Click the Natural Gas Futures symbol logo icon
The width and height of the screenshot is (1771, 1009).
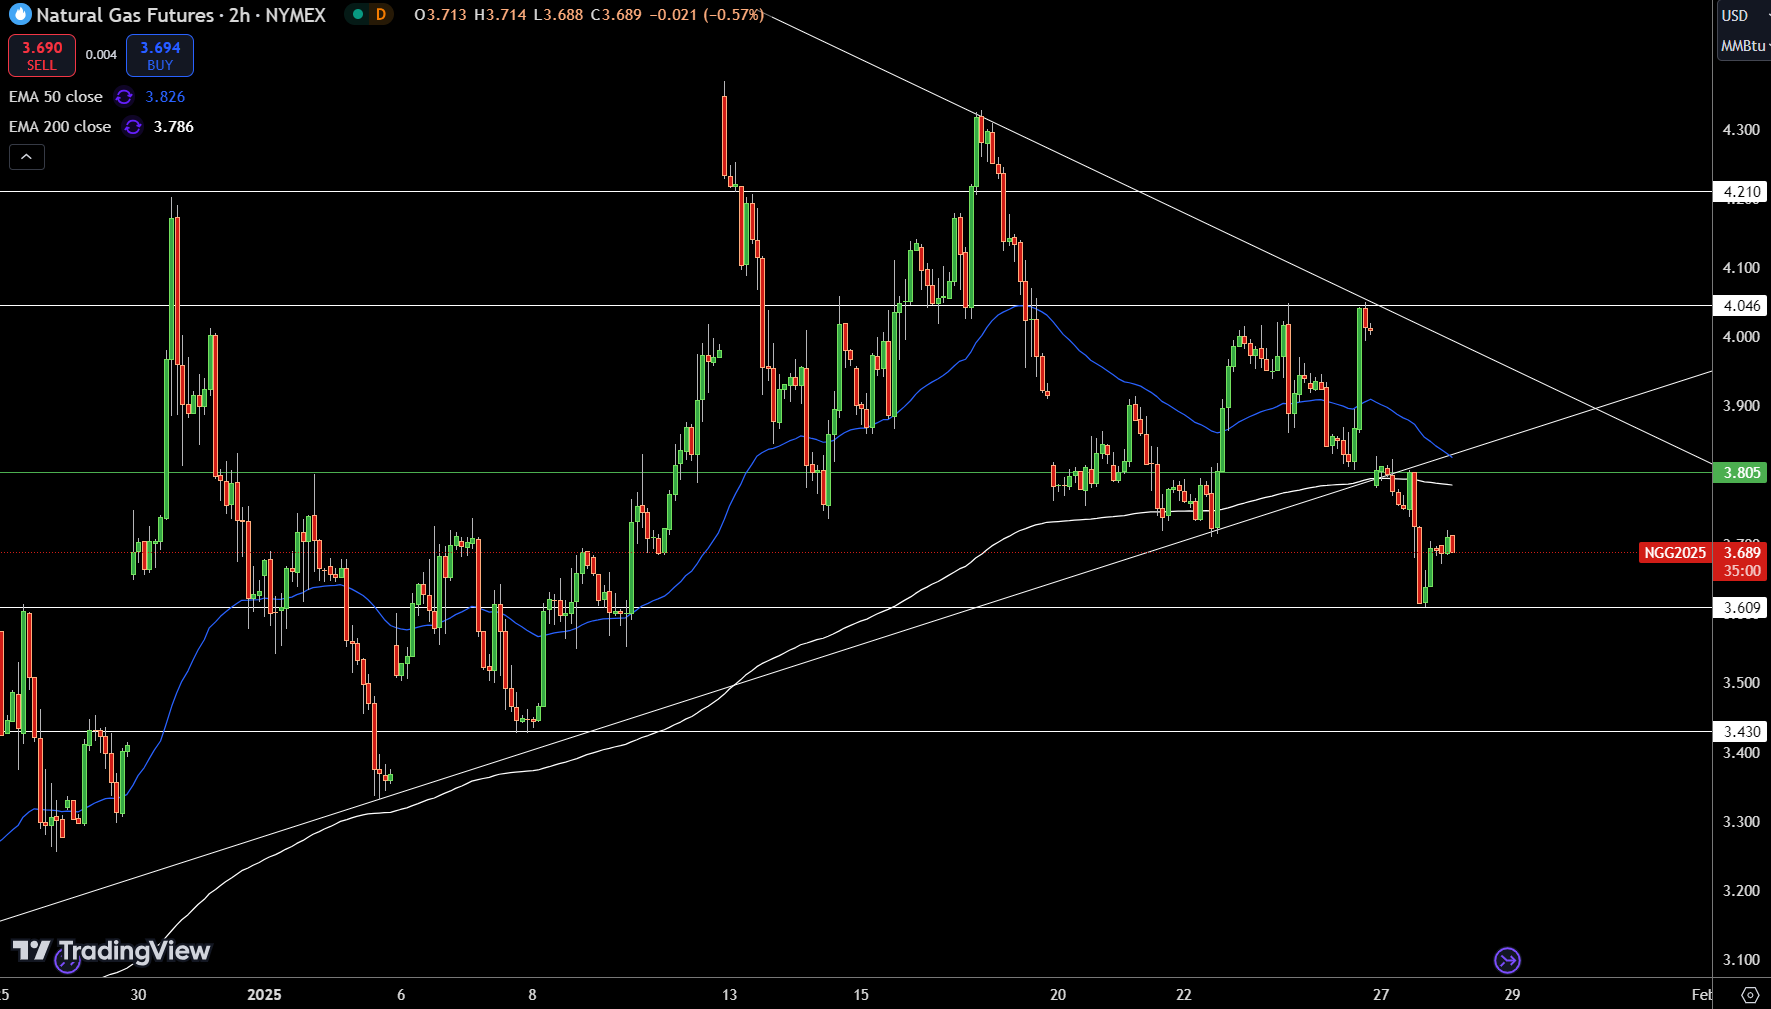(19, 15)
